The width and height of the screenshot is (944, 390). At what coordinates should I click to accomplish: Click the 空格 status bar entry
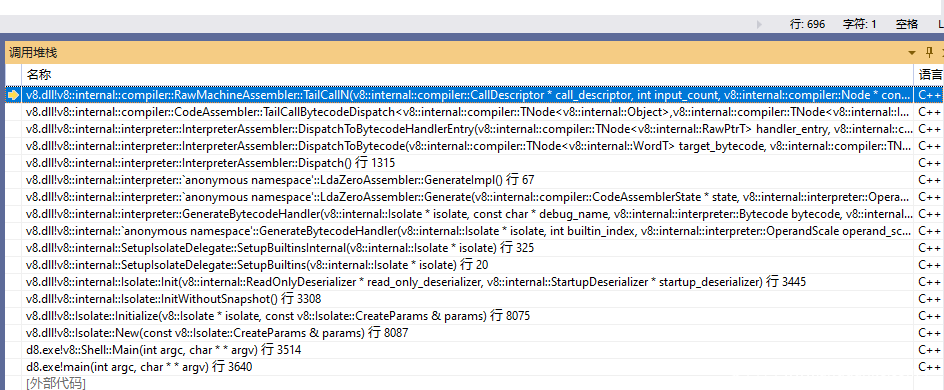point(907,24)
